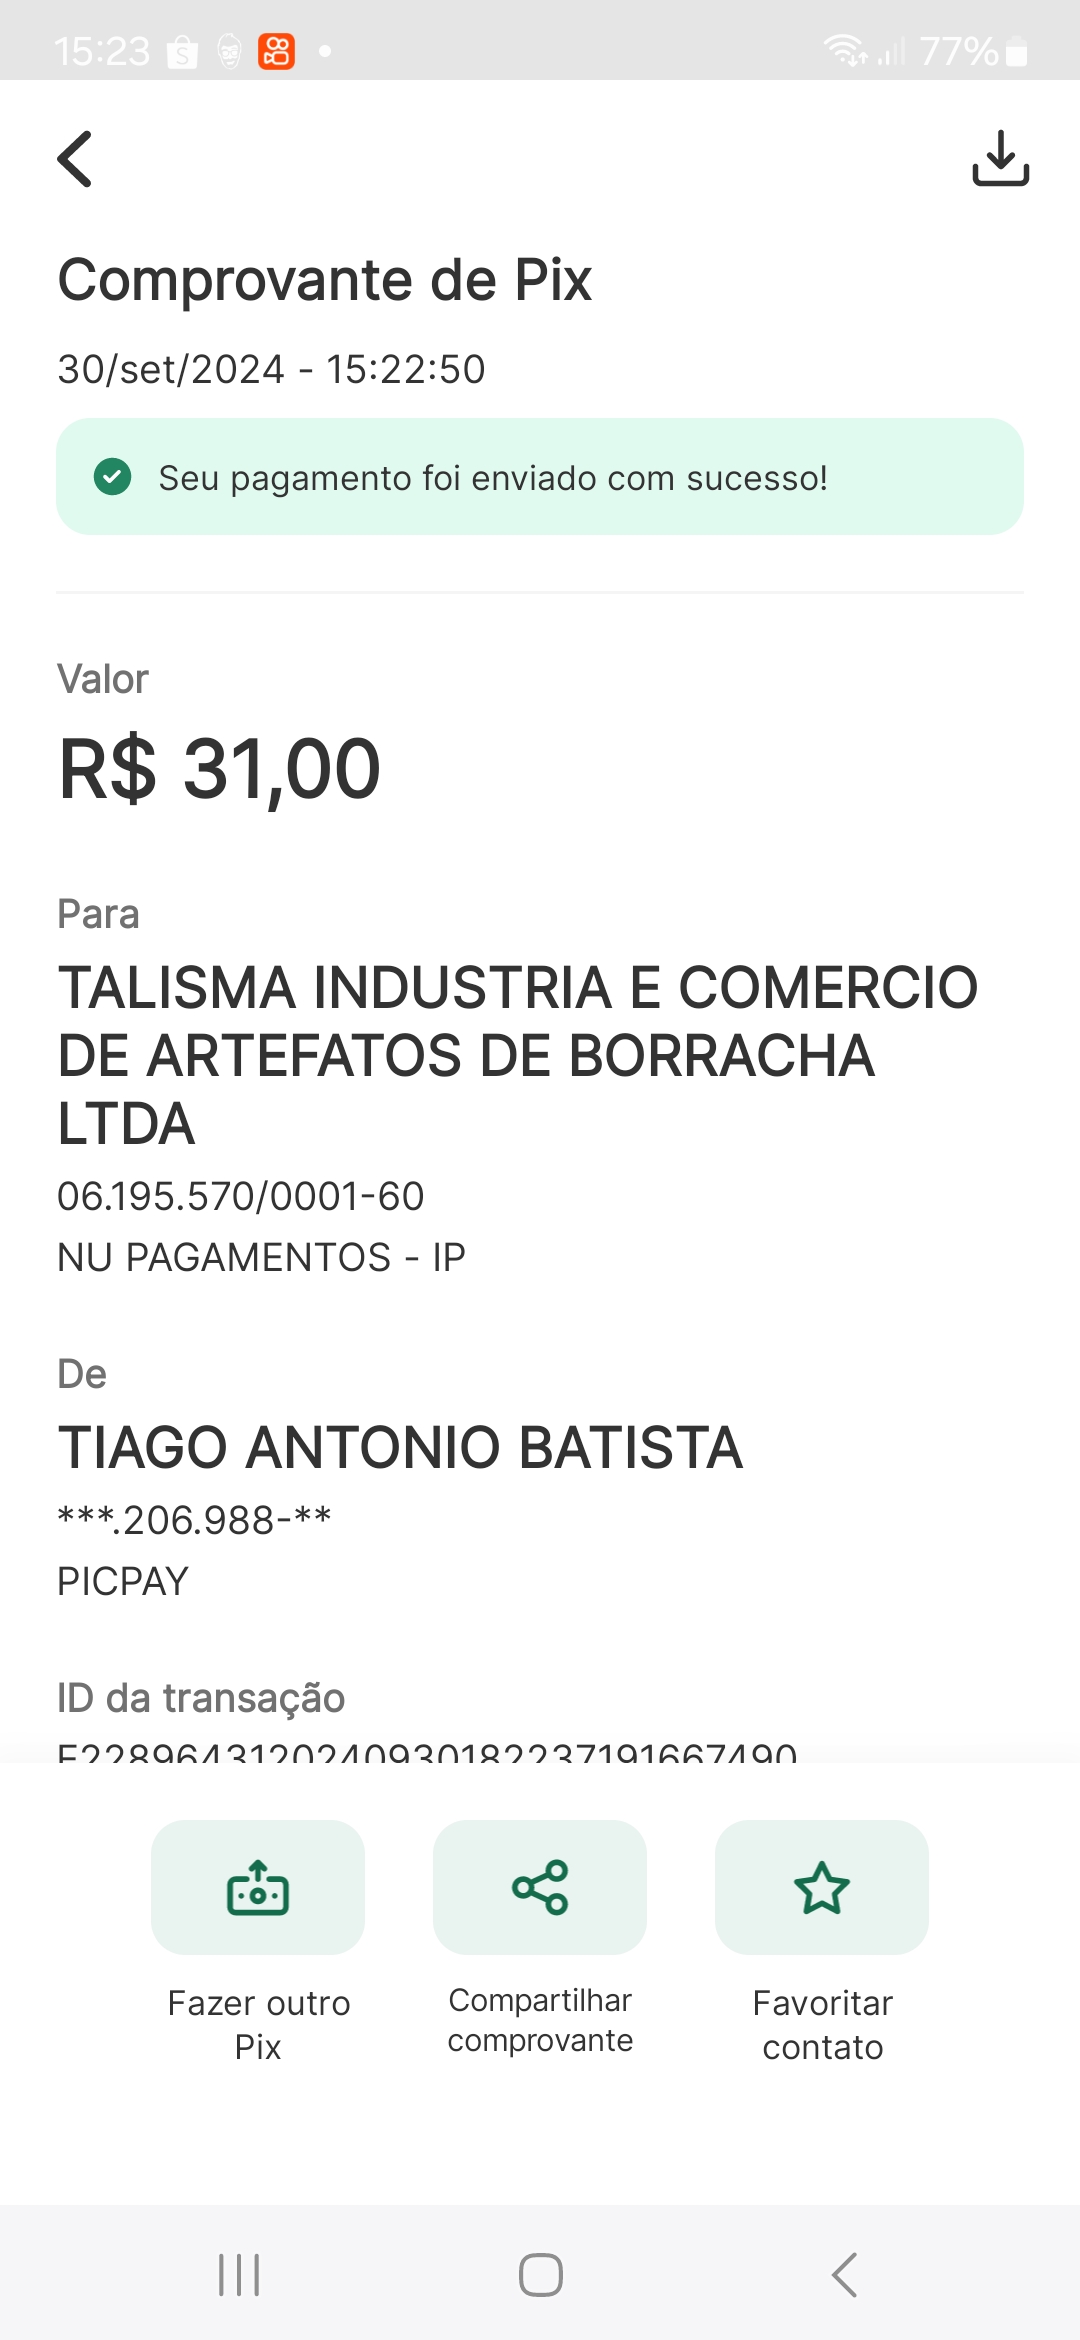Tap the share receipt icon
The width and height of the screenshot is (1080, 2340).
[540, 1887]
